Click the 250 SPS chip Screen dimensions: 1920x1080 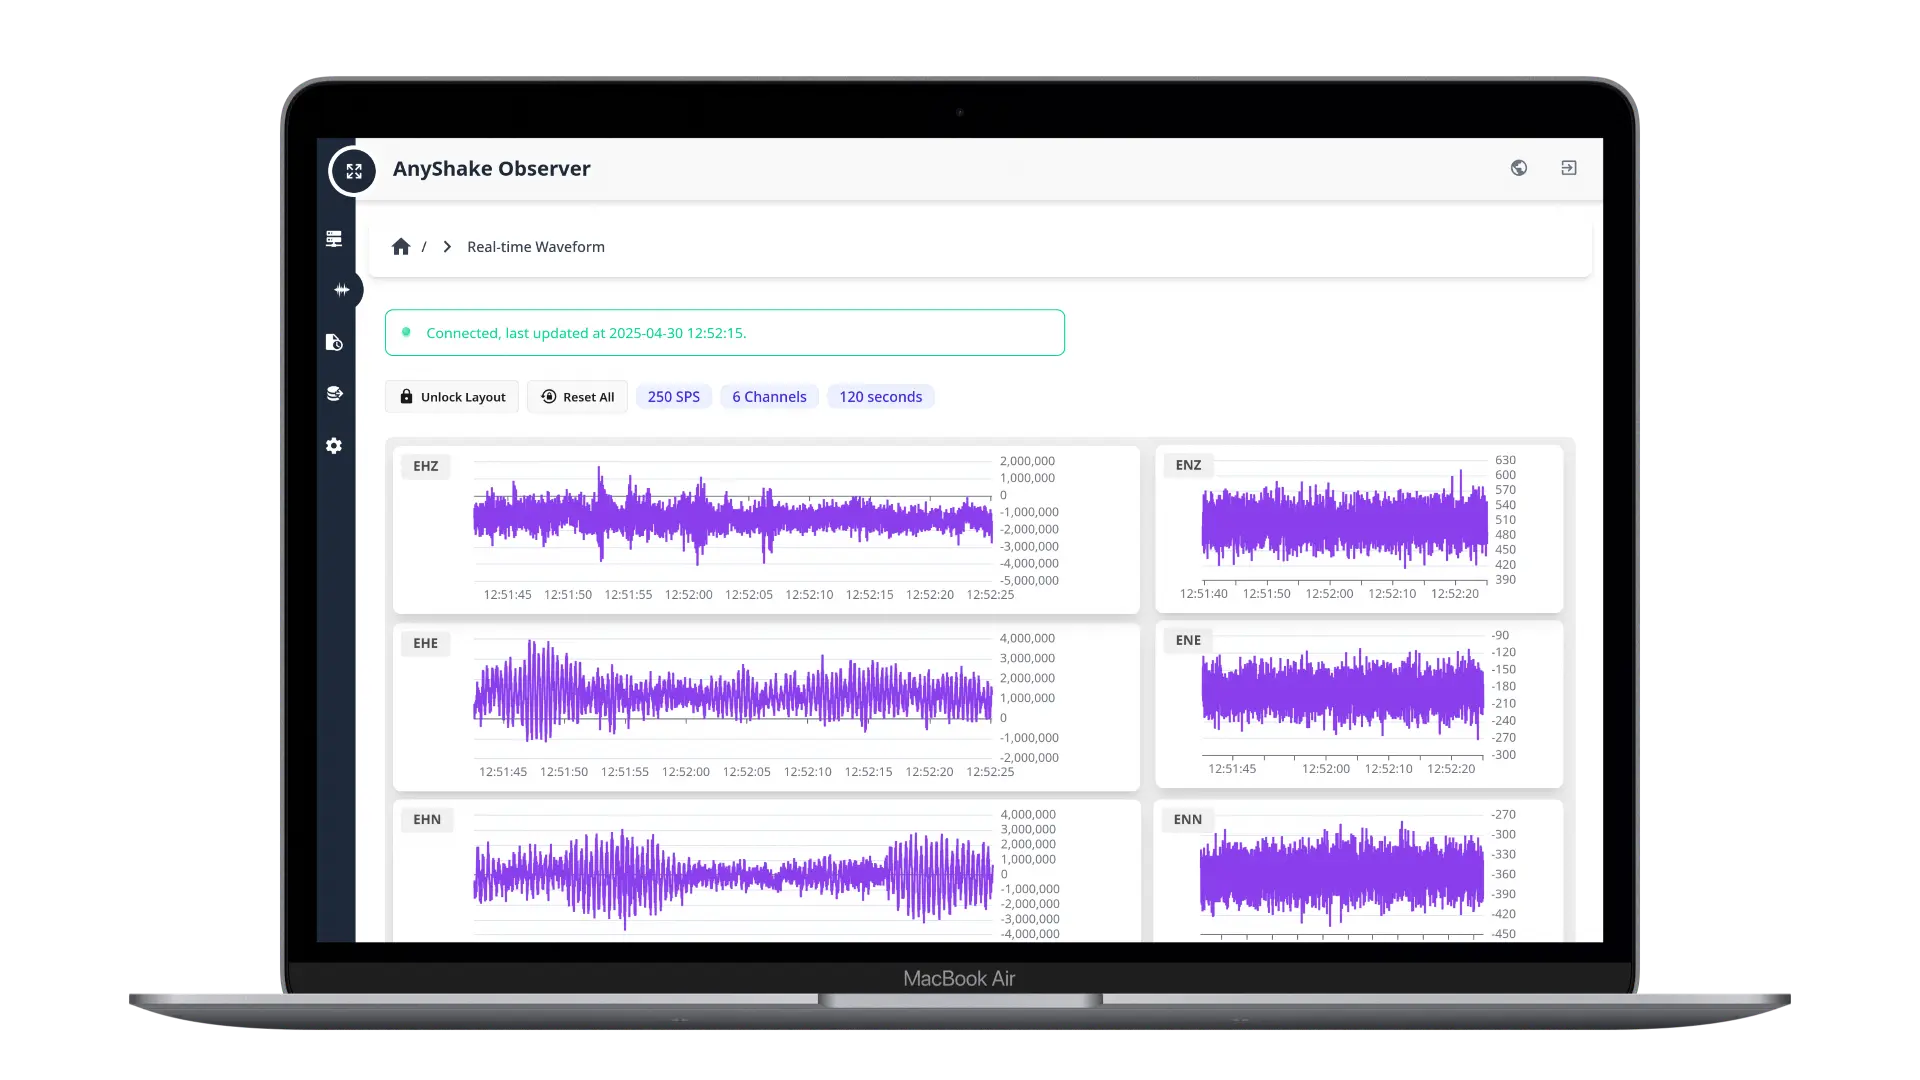[x=673, y=397]
